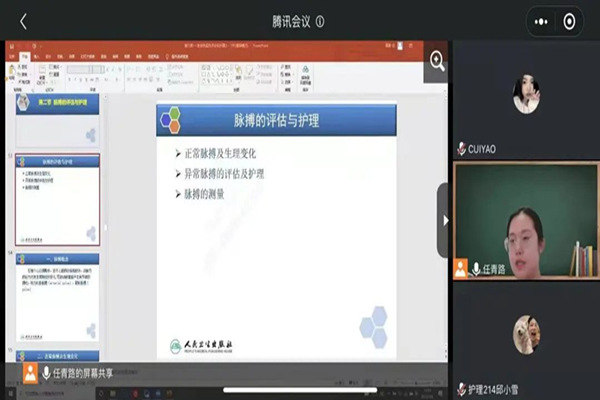Tap the 护理214邱小雪 name label
The width and height of the screenshot is (600, 400).
(493, 390)
